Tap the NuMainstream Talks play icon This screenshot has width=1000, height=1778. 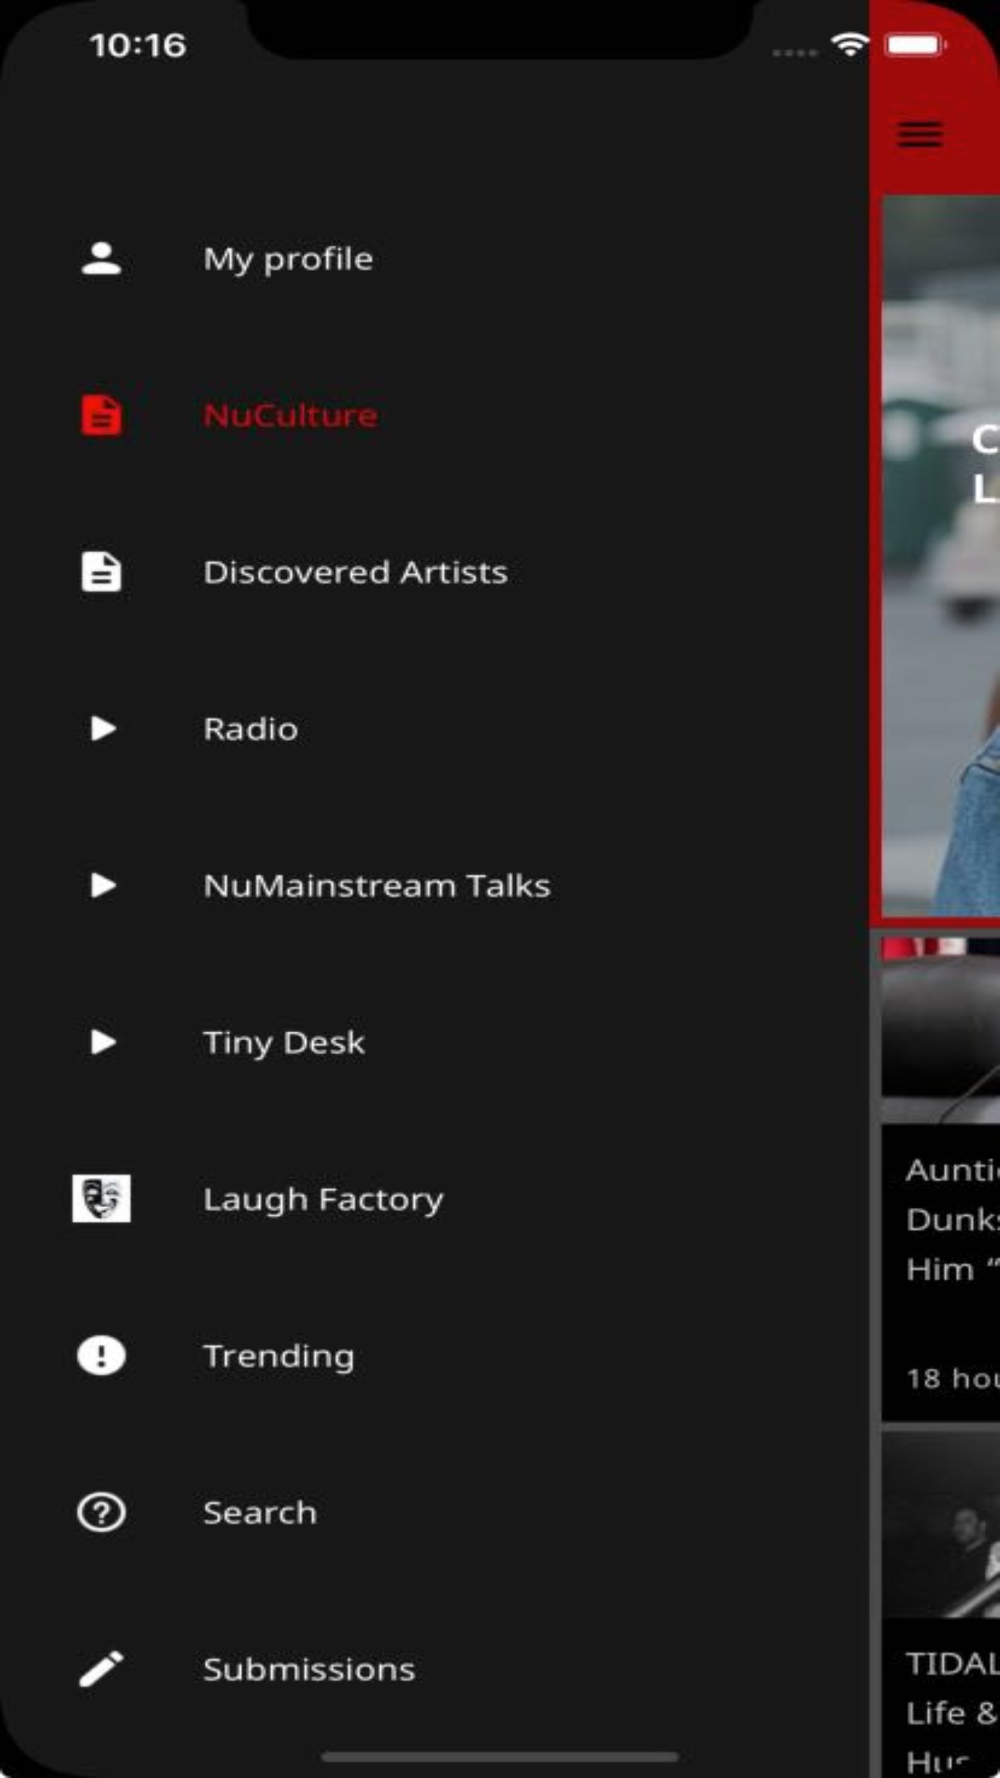(x=103, y=885)
